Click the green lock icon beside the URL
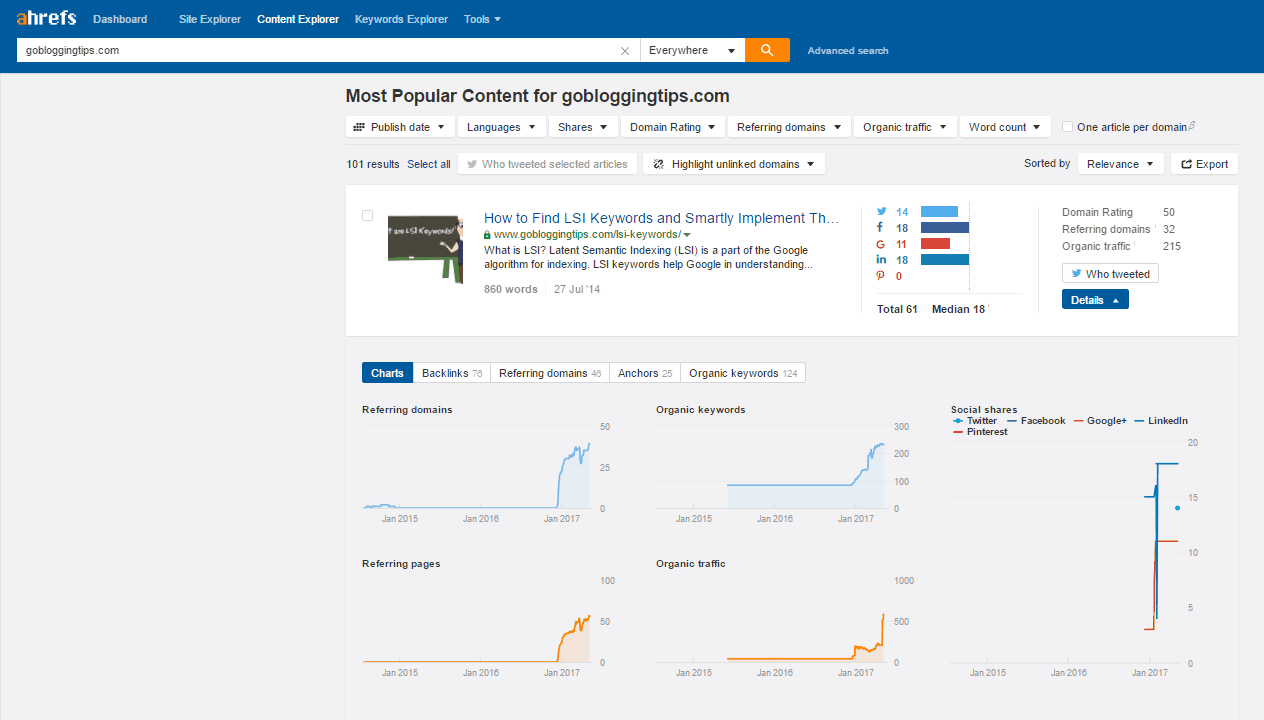This screenshot has width=1264, height=720. point(487,235)
